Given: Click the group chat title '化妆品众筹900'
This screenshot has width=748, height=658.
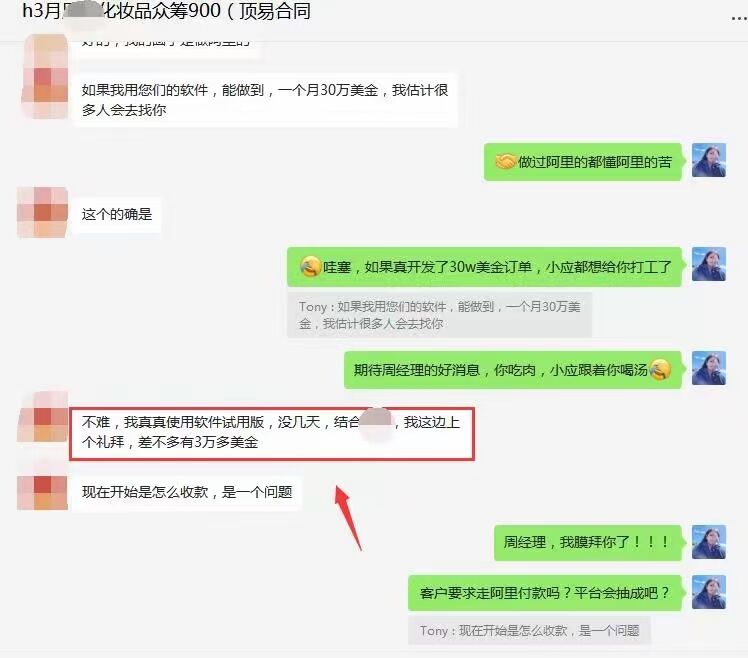Looking at the screenshot, I should 166,11.
